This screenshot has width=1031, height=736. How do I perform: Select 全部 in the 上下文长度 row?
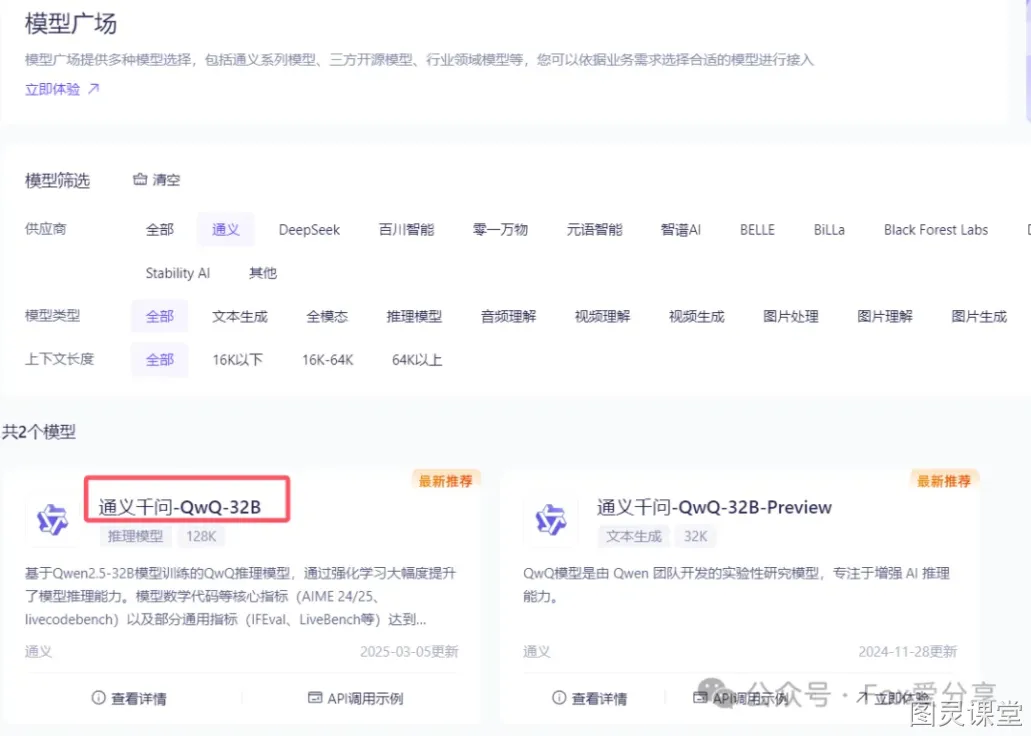point(160,360)
